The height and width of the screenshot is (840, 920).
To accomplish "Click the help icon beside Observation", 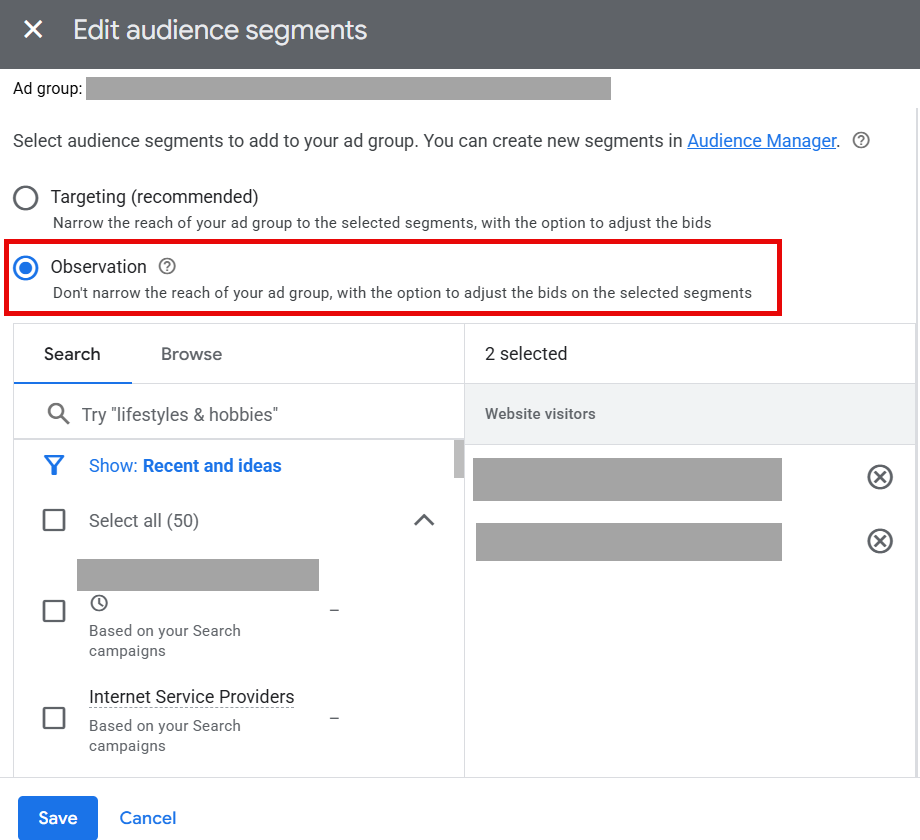I will [167, 266].
